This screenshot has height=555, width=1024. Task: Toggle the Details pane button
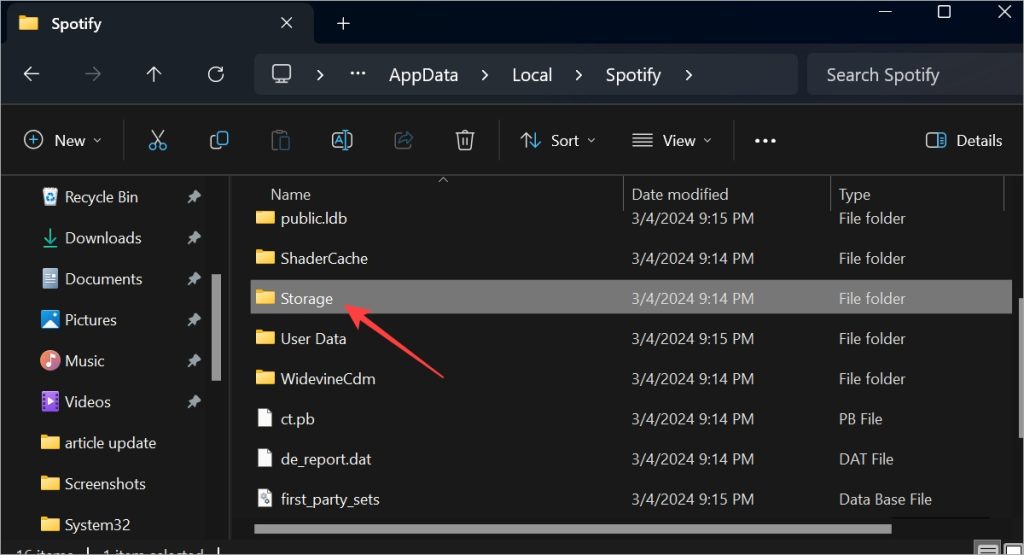pos(964,140)
